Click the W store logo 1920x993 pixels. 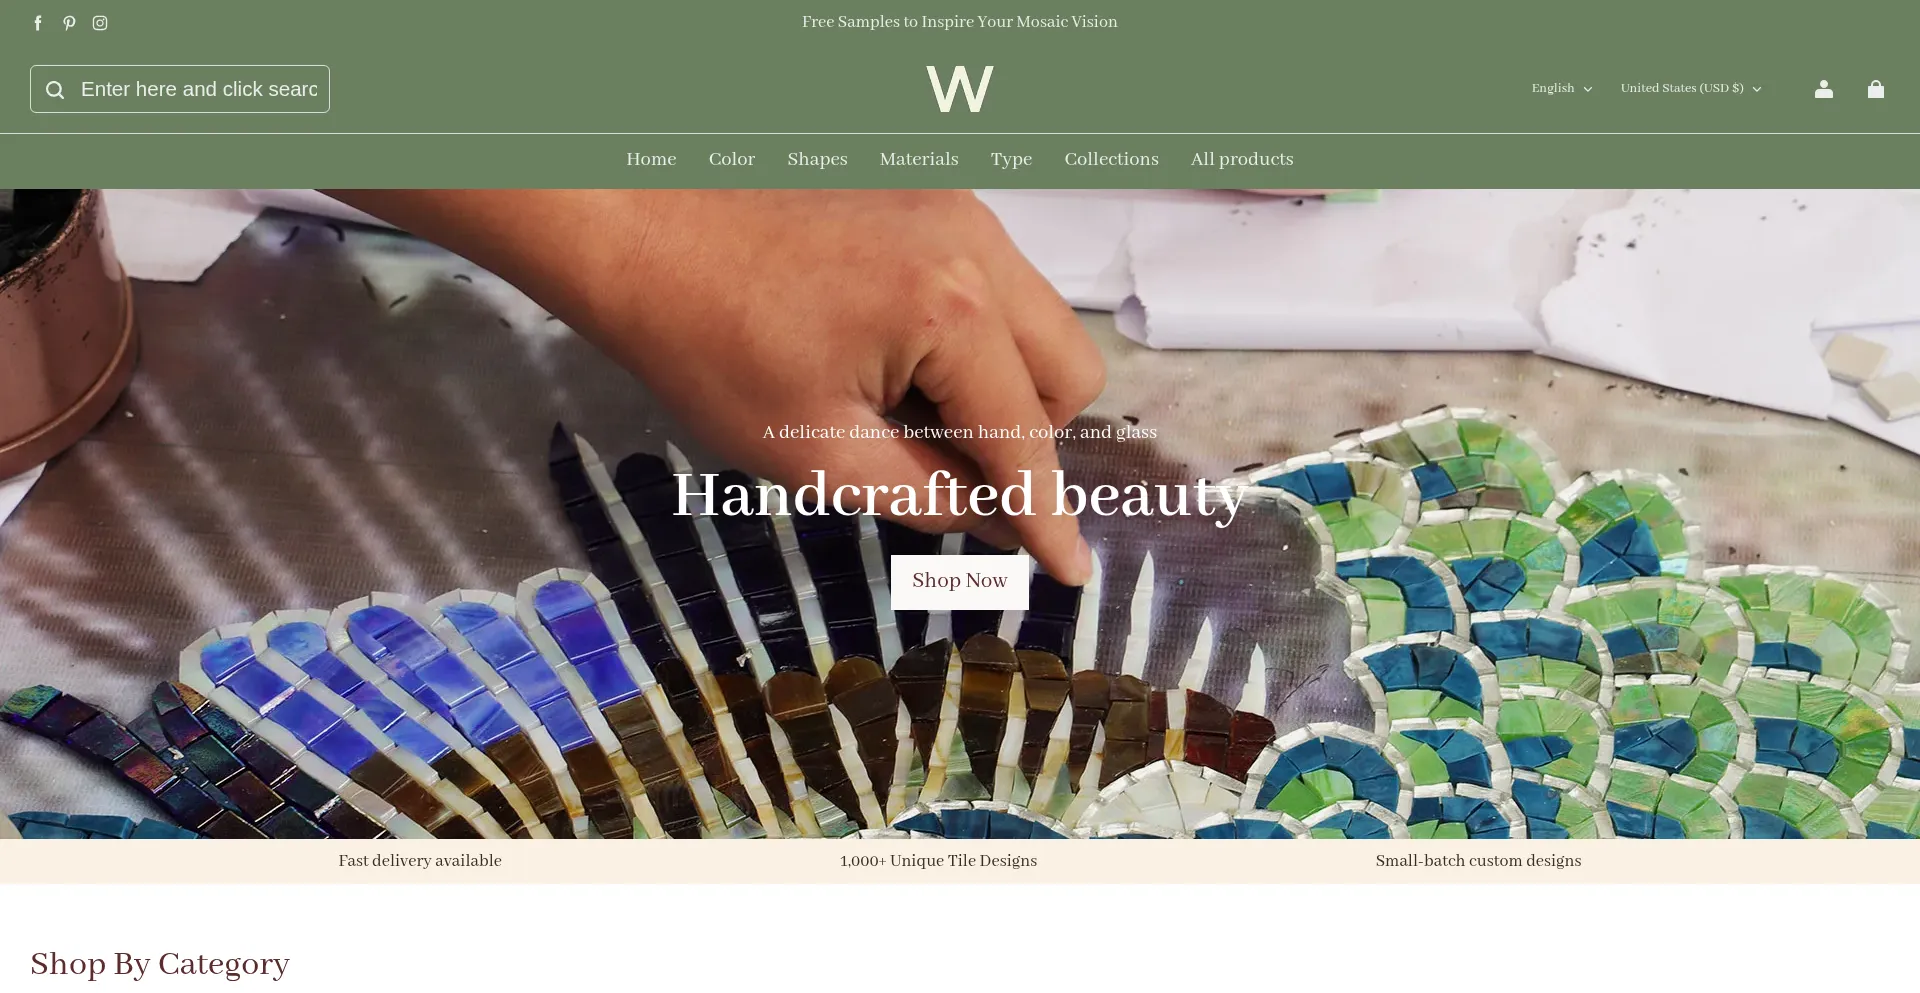tap(960, 88)
